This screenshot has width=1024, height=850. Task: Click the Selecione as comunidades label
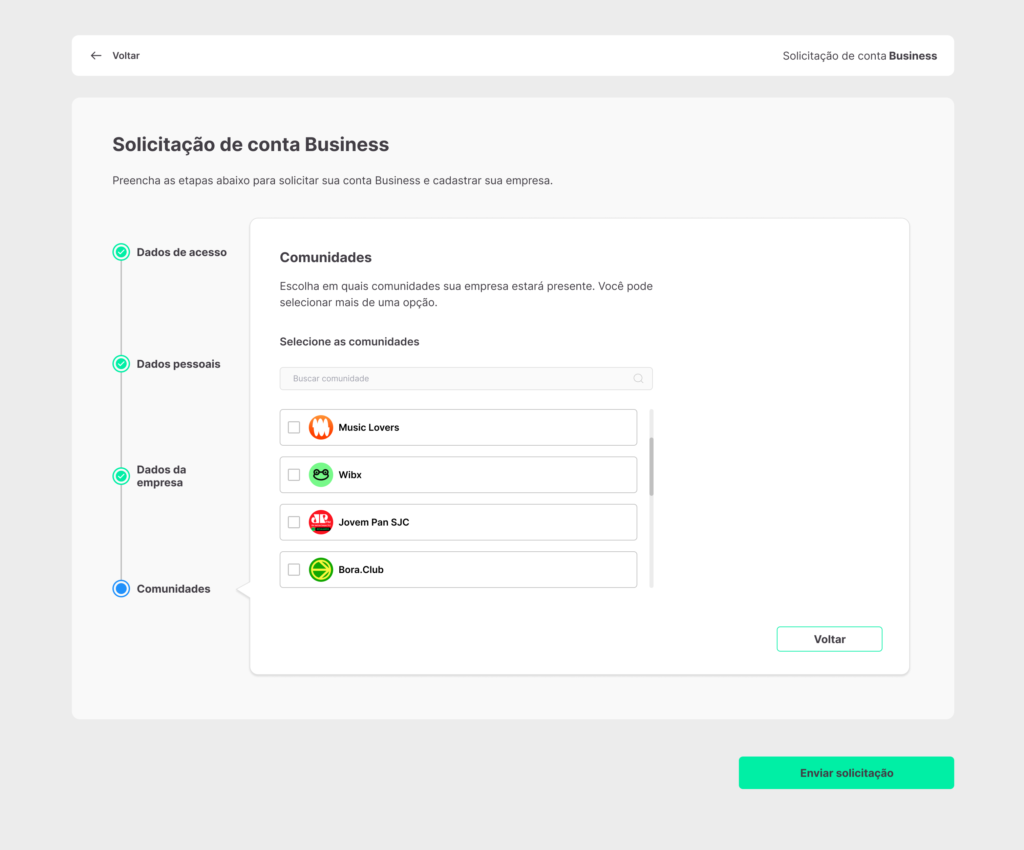[x=349, y=341]
